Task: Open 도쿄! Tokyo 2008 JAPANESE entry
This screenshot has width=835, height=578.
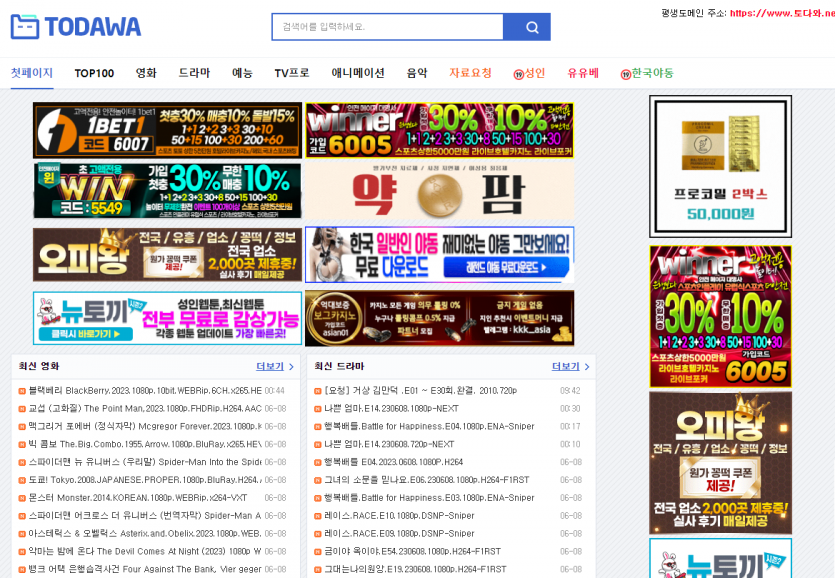Action: click(145, 480)
